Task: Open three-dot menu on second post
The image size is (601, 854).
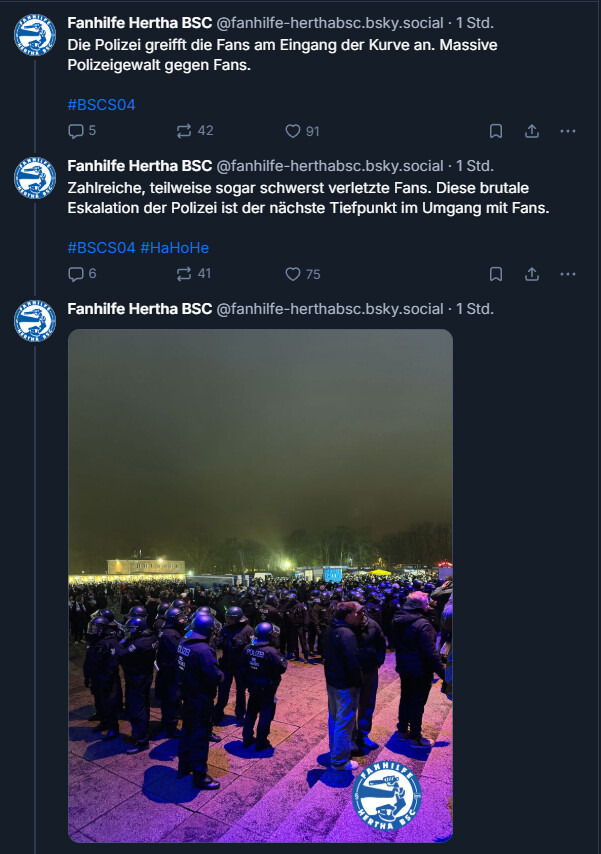Action: pos(568,274)
